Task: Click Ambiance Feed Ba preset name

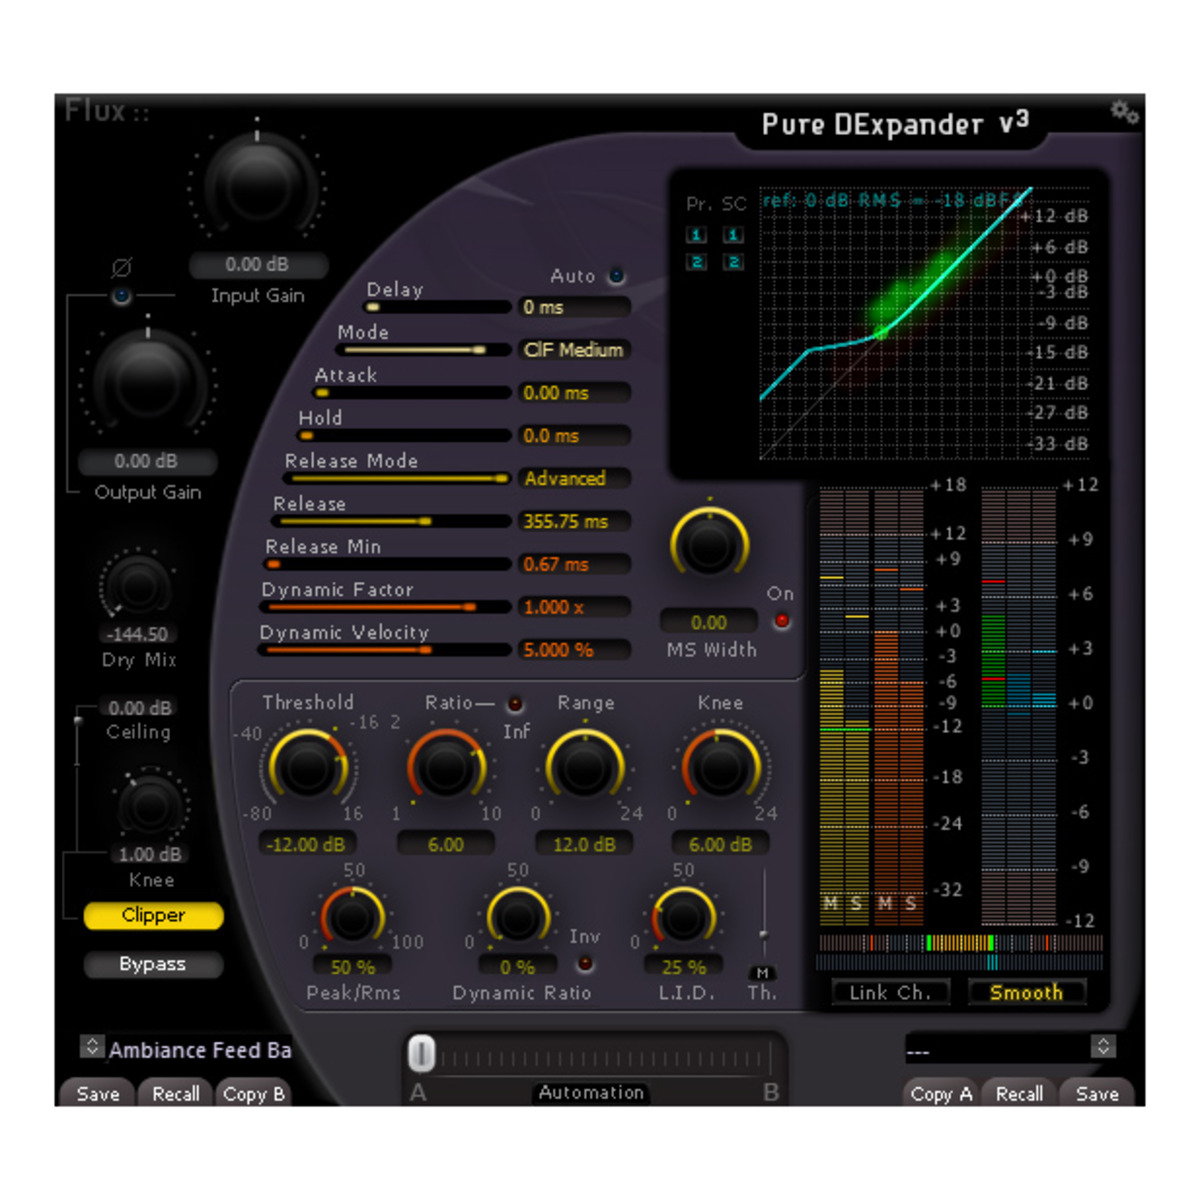Action: point(200,1050)
